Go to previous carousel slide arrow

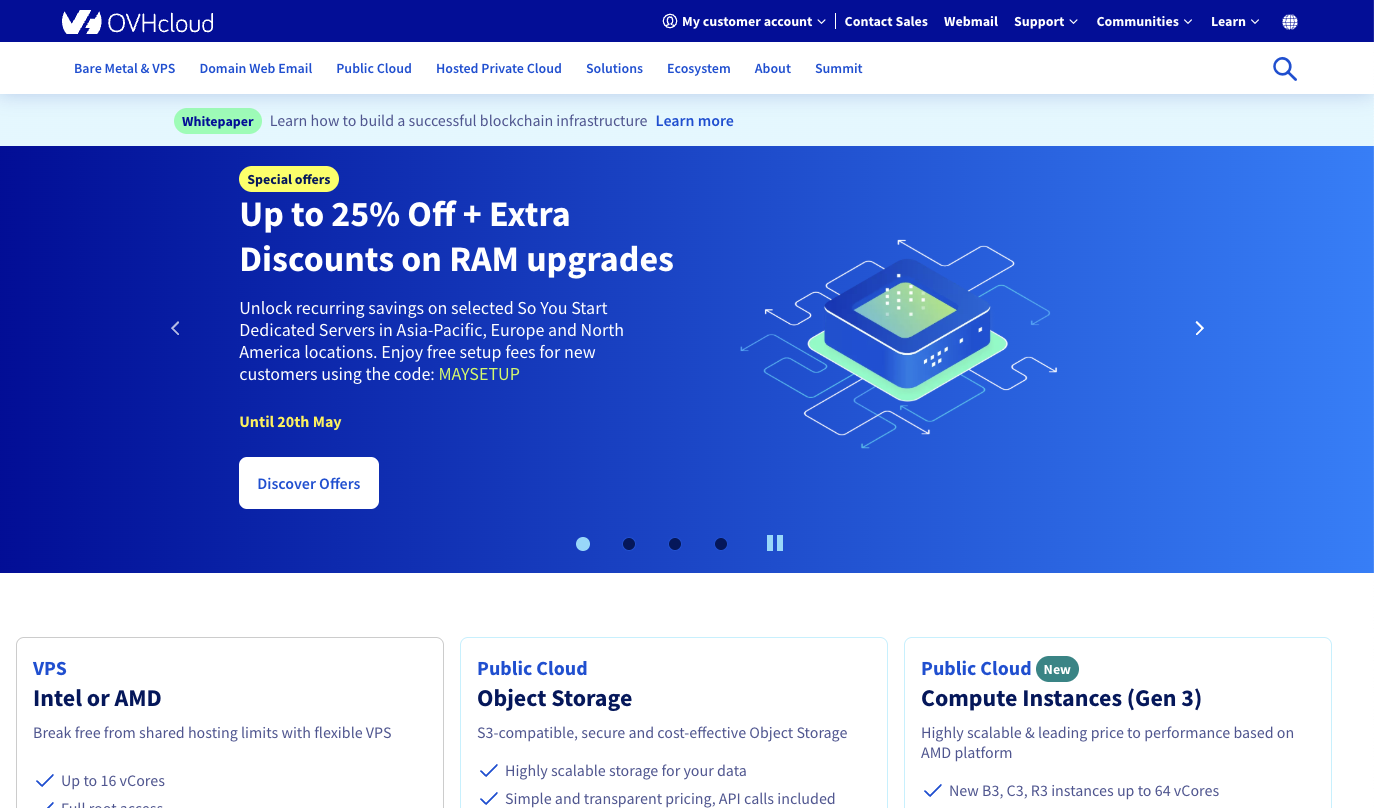(x=175, y=328)
